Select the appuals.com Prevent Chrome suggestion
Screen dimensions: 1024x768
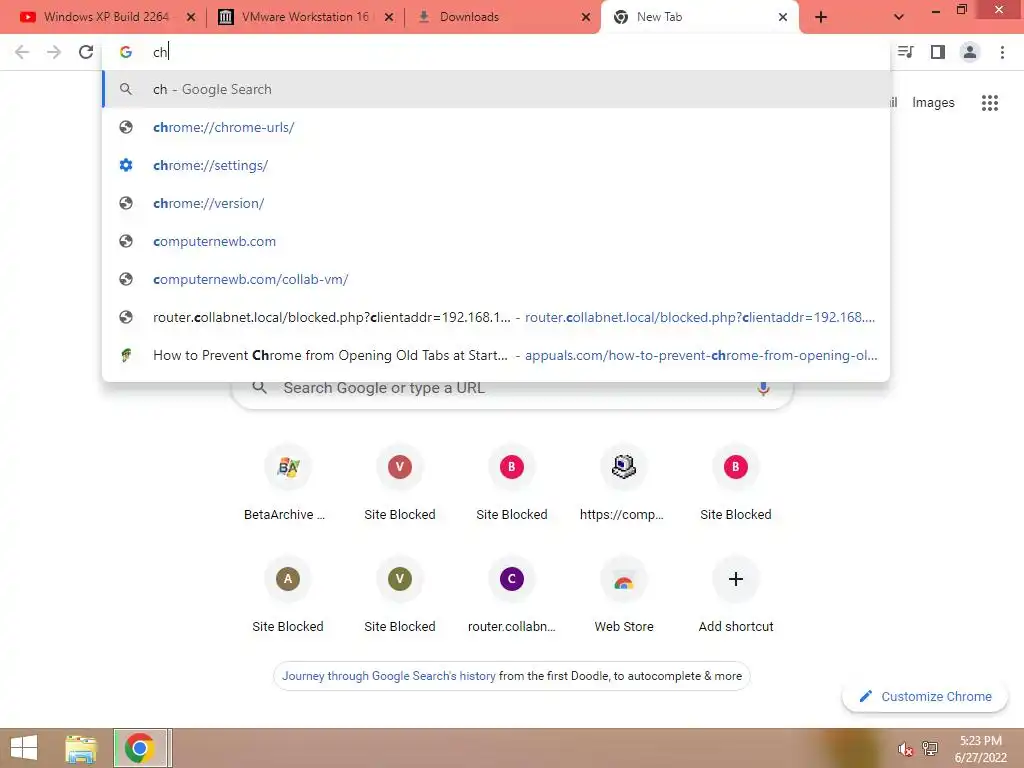pyautogui.click(x=496, y=355)
